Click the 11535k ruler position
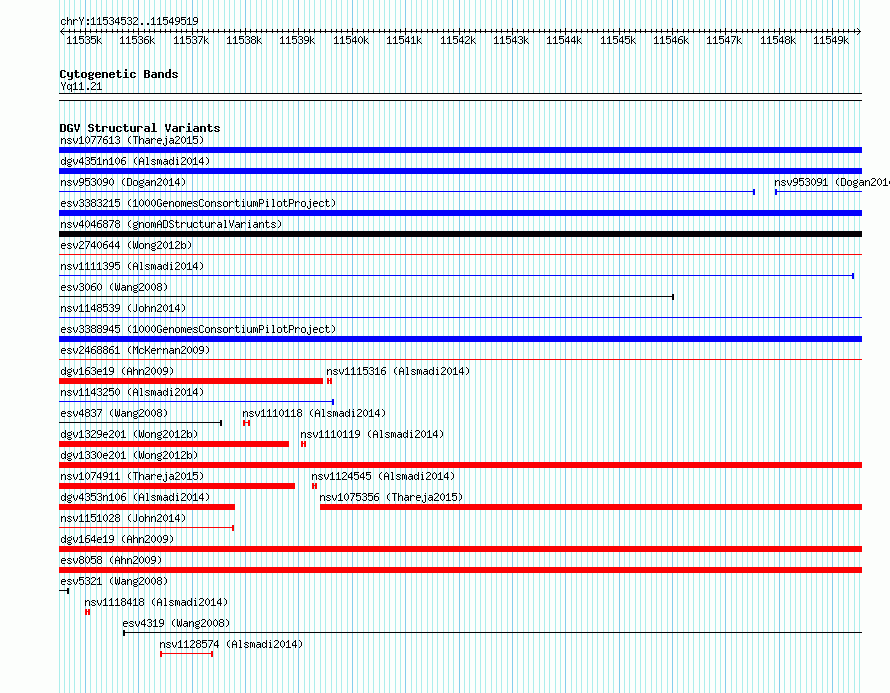This screenshot has width=890, height=693. 84,40
